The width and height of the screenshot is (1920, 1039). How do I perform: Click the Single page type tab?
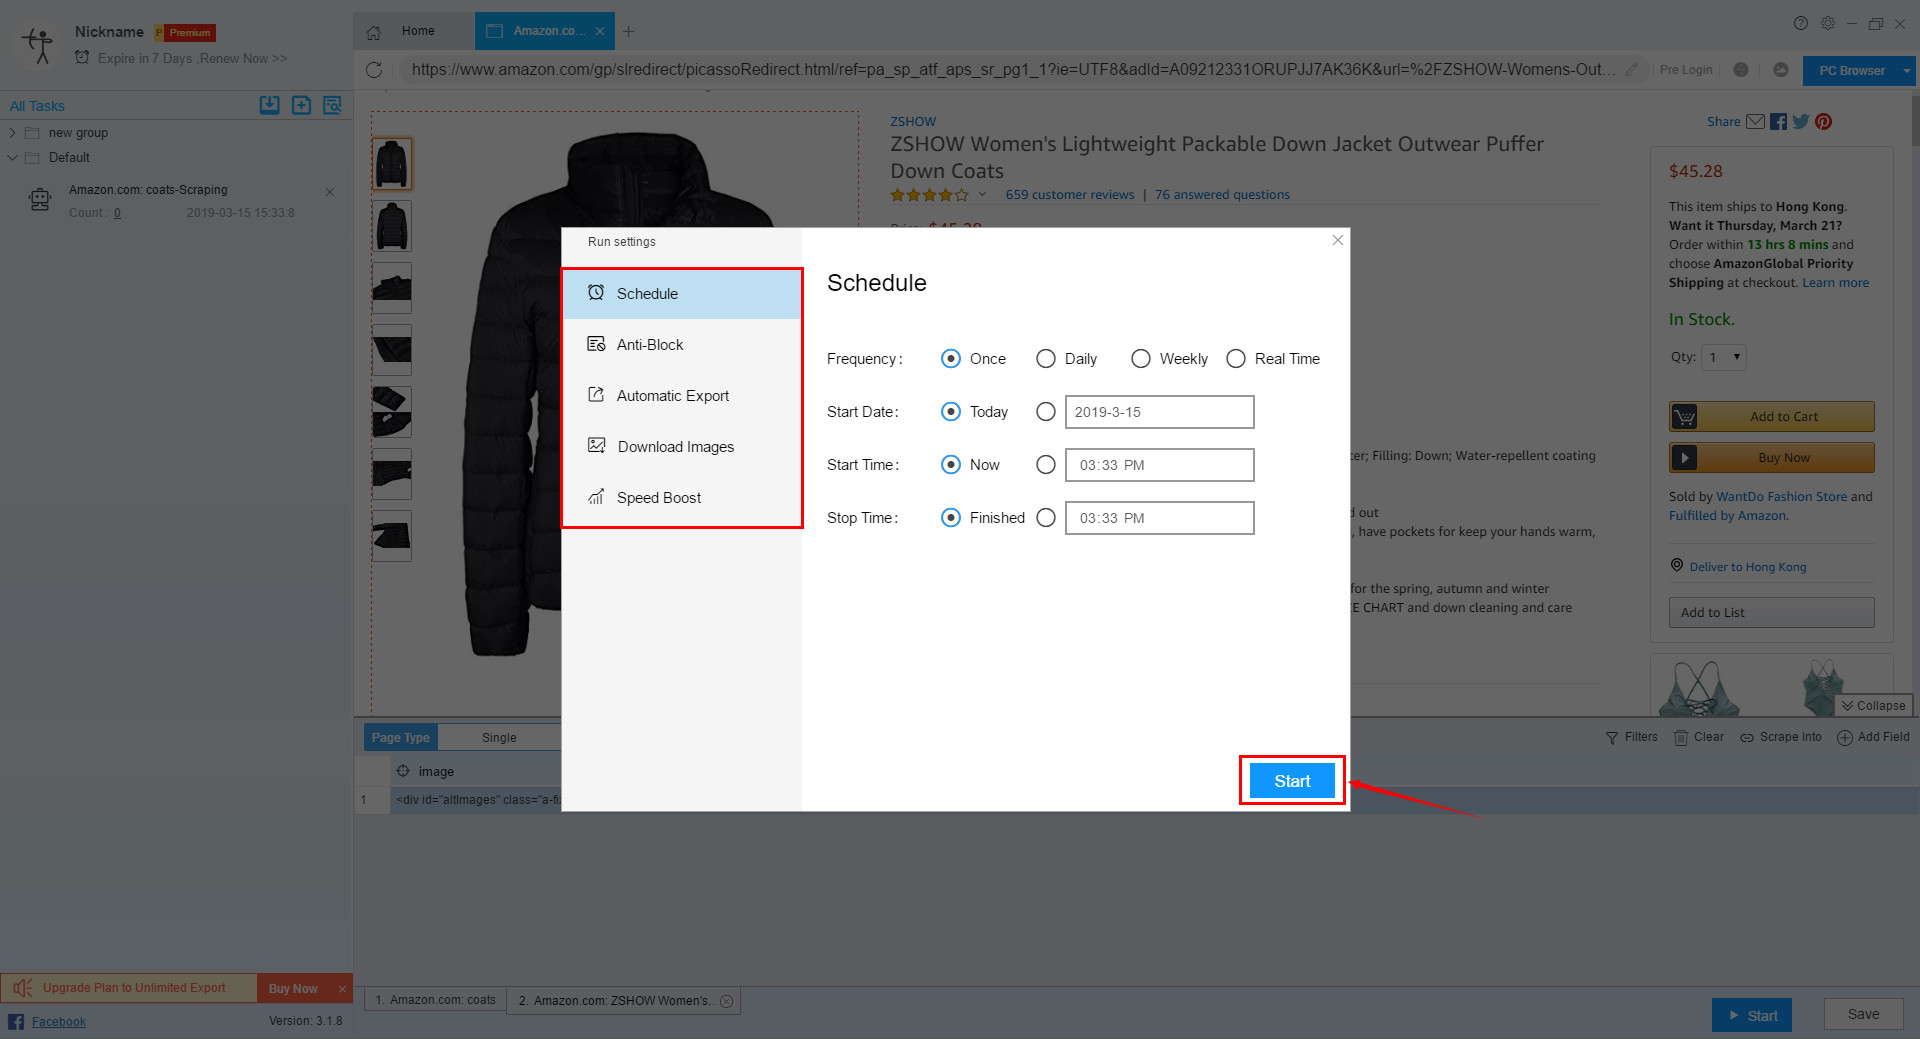499,737
